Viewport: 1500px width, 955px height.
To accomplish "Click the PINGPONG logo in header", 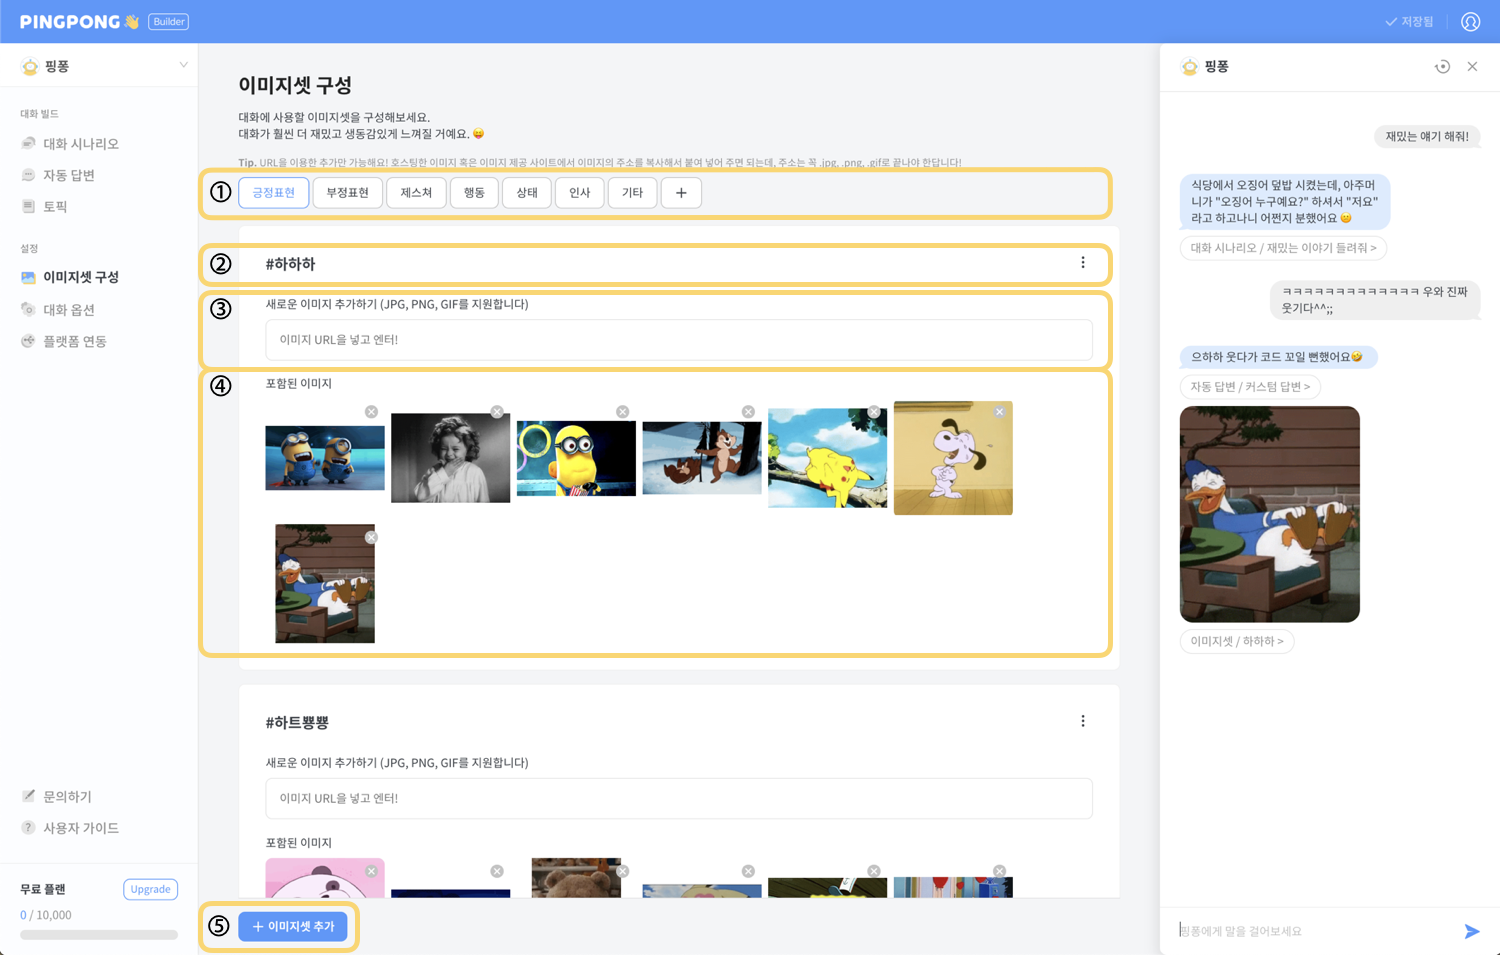I will click(79, 21).
